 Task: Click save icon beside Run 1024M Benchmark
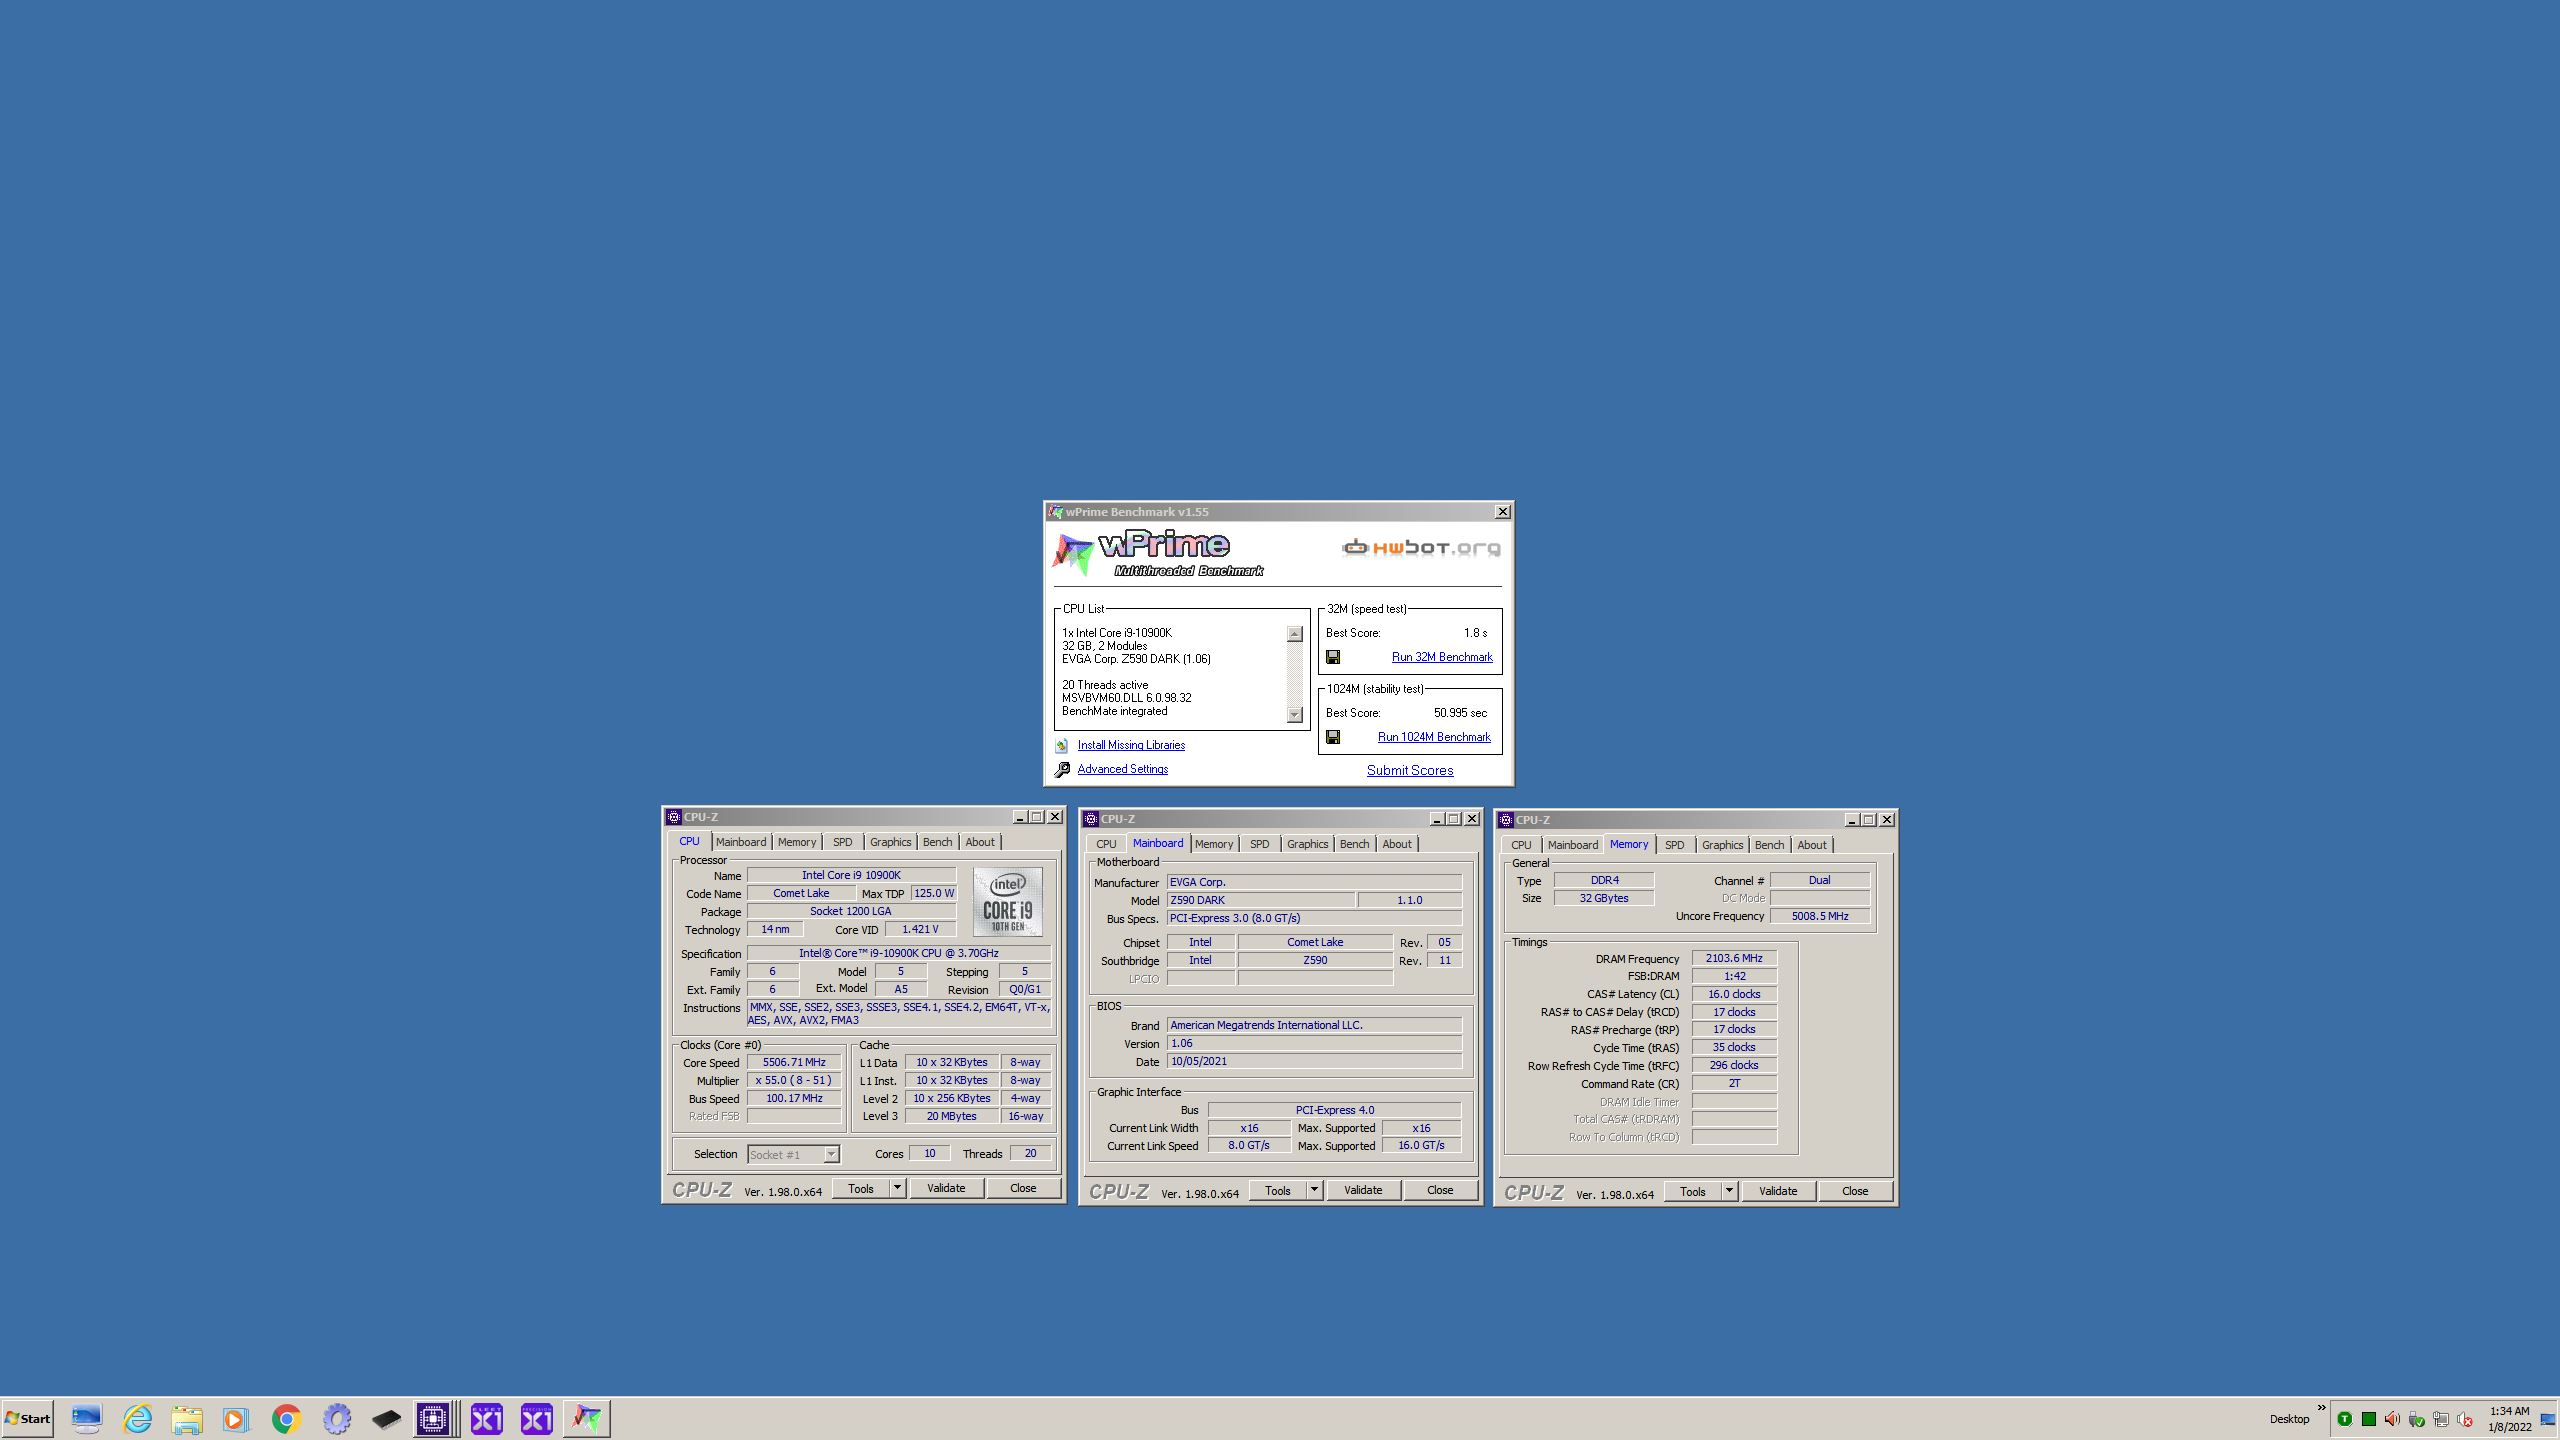tap(1333, 737)
